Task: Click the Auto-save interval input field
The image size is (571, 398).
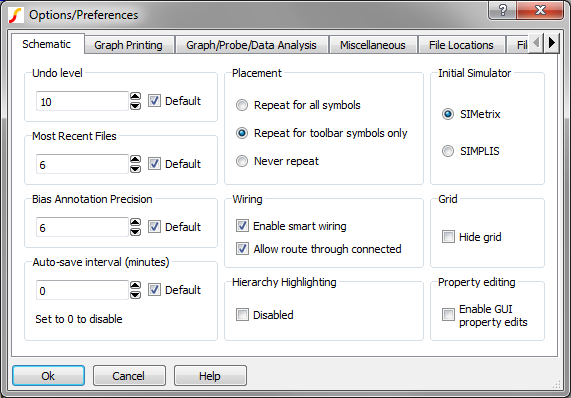Action: 82,290
